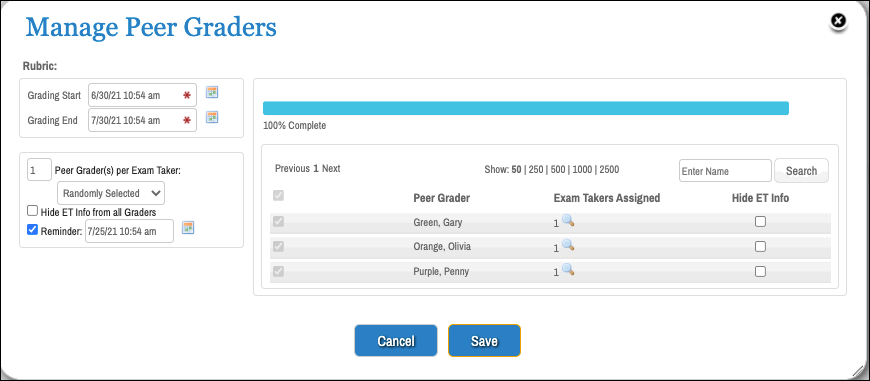Image resolution: width=870 pixels, height=381 pixels.
Task: Save the peer grader settings
Action: click(x=484, y=341)
